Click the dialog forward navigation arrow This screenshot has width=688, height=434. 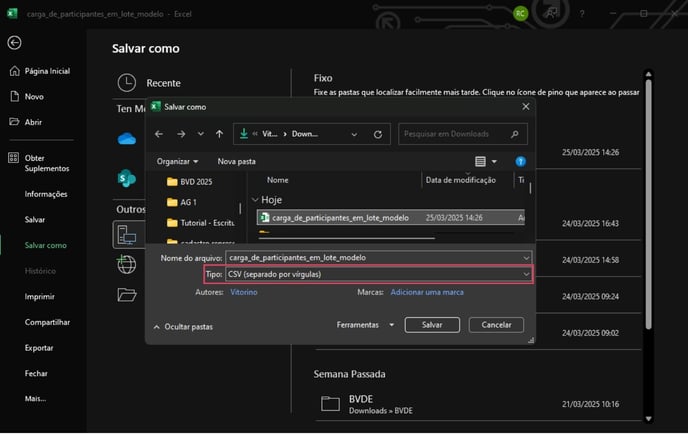point(181,134)
